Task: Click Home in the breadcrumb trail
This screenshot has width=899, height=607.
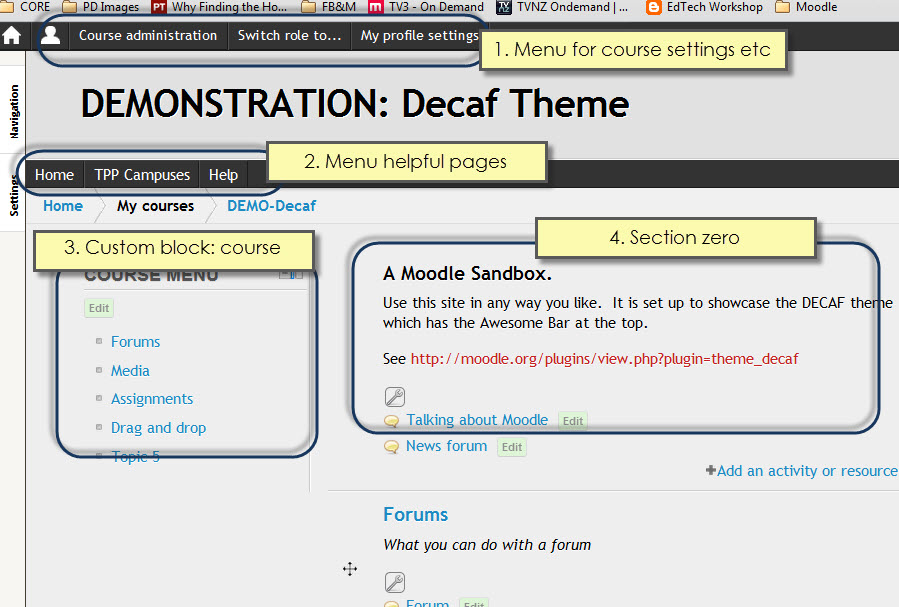Action: (x=63, y=206)
